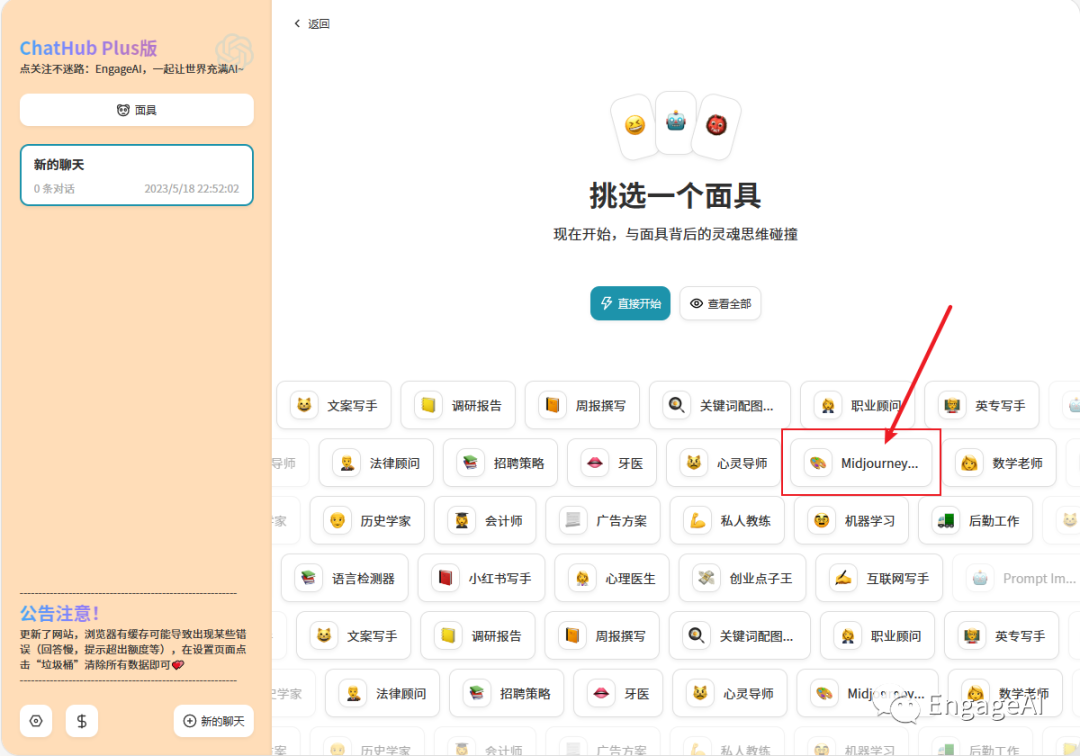Select the 新的聊天 conversation with 0 条对话
The width and height of the screenshot is (1080, 756).
pyautogui.click(x=136, y=175)
